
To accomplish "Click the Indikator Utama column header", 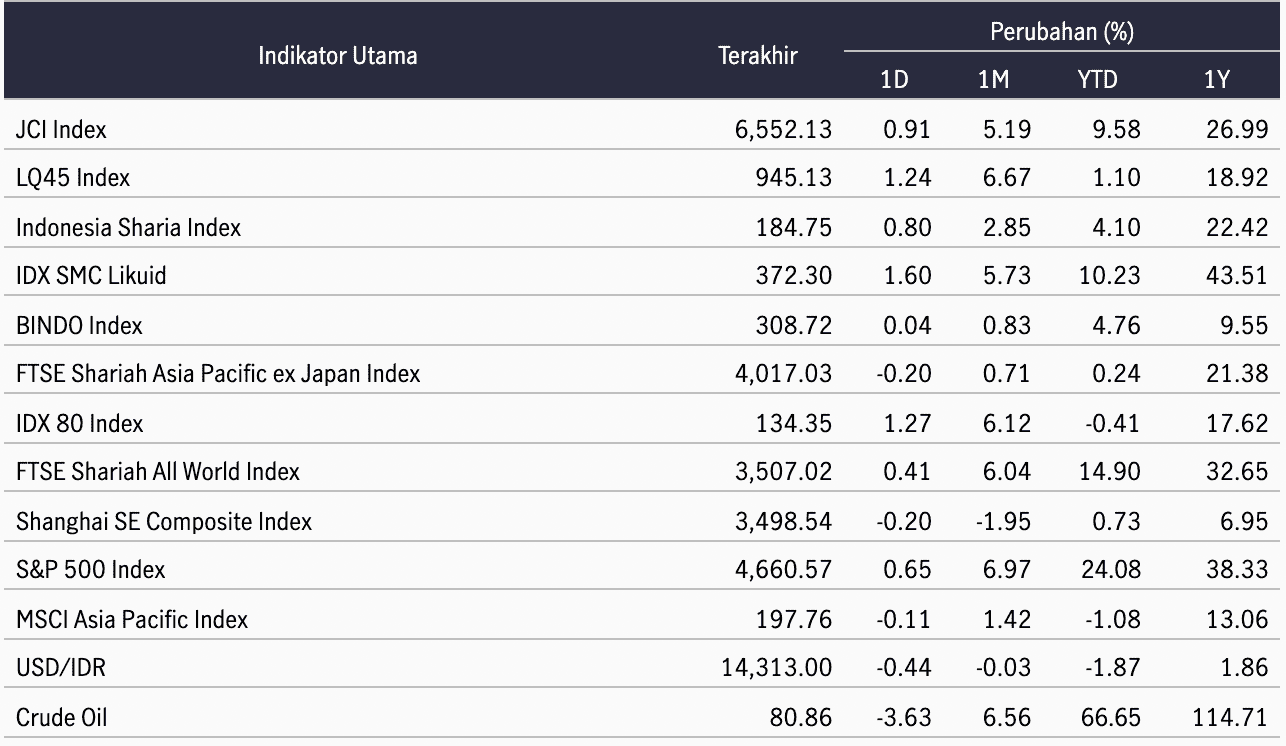I will [x=338, y=56].
